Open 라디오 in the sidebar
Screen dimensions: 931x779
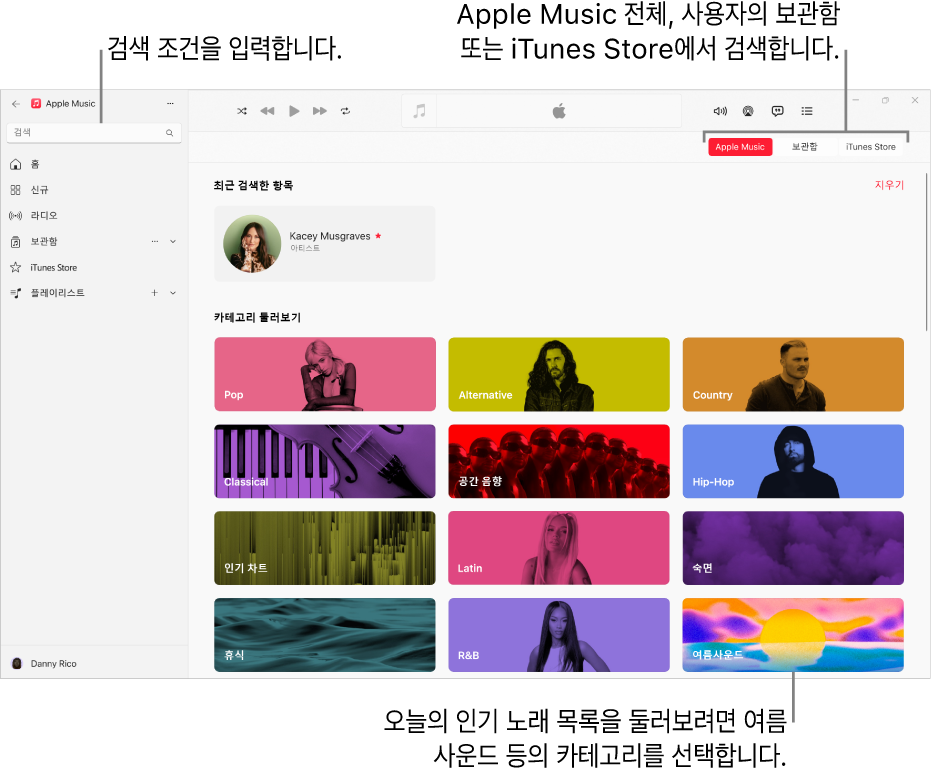[x=94, y=216]
